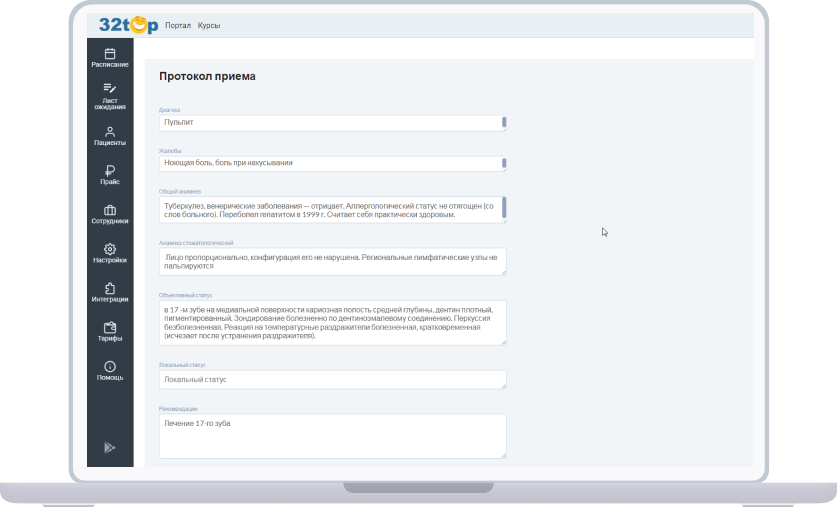
Task: Click the Диагноз field with Пульпит
Action: coord(332,123)
